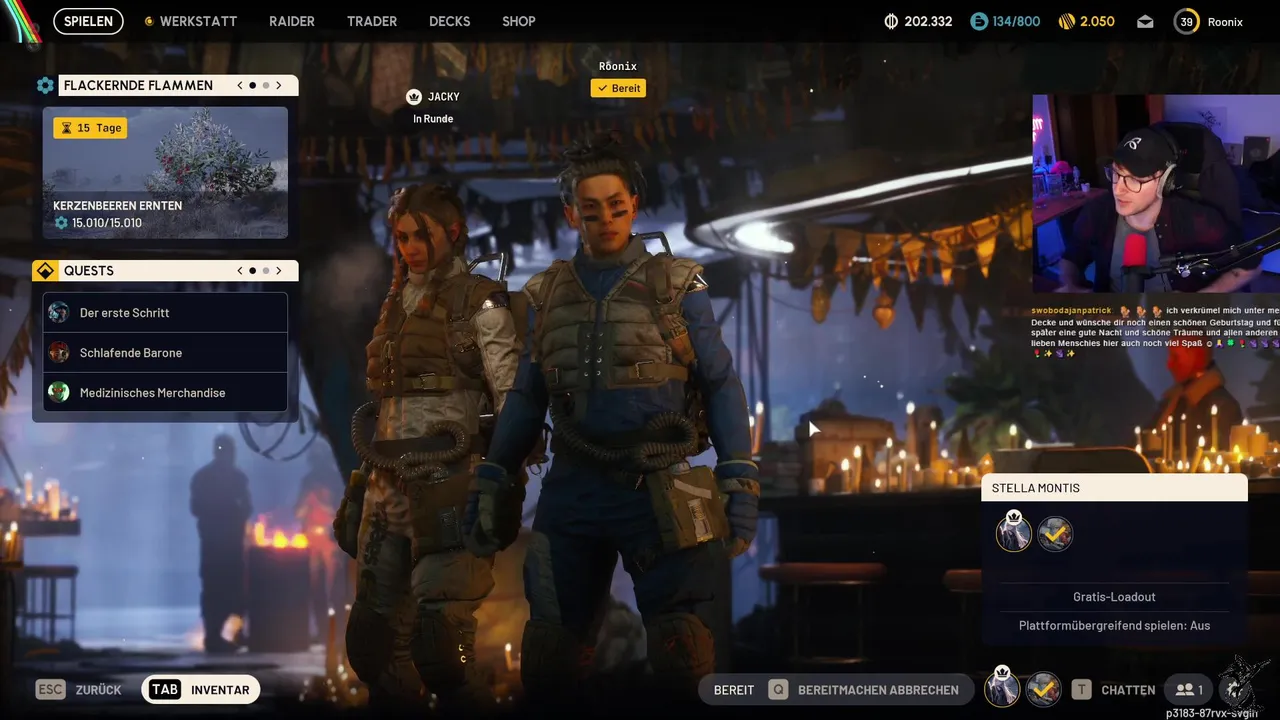This screenshot has height=720, width=1280.
Task: Open the SPIELEN tab
Action: (88, 21)
